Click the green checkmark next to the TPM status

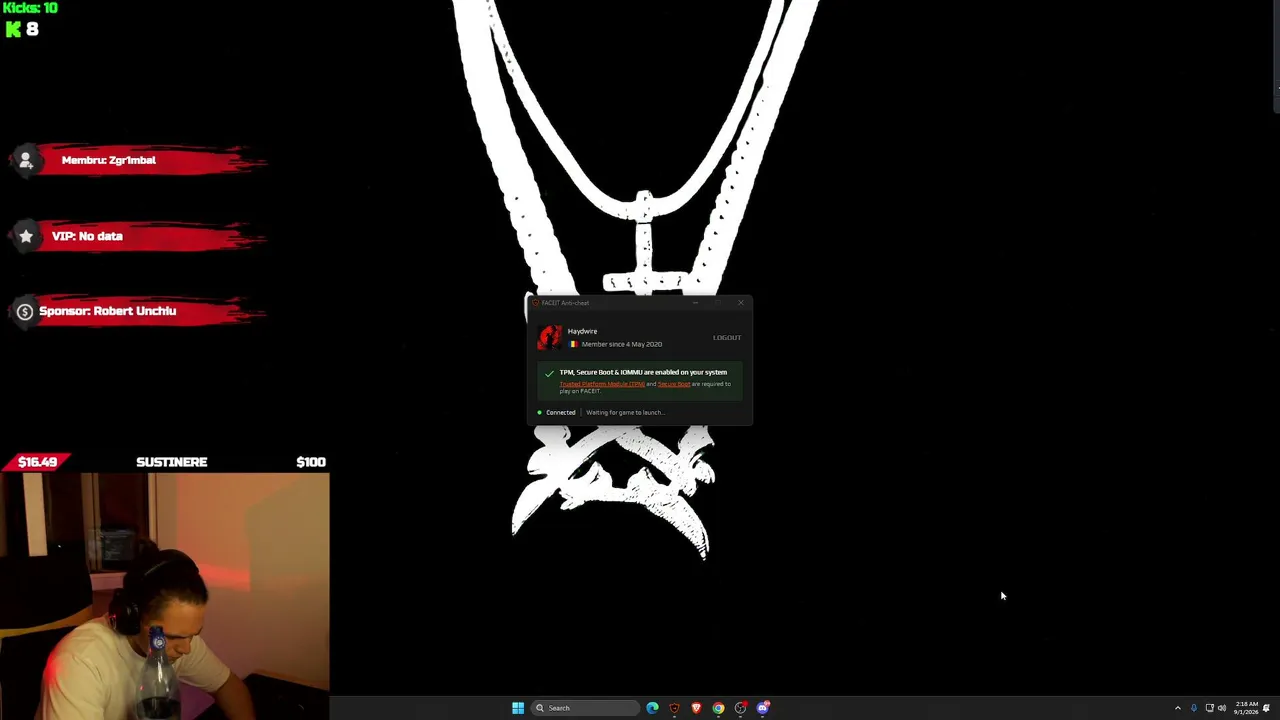coord(549,374)
